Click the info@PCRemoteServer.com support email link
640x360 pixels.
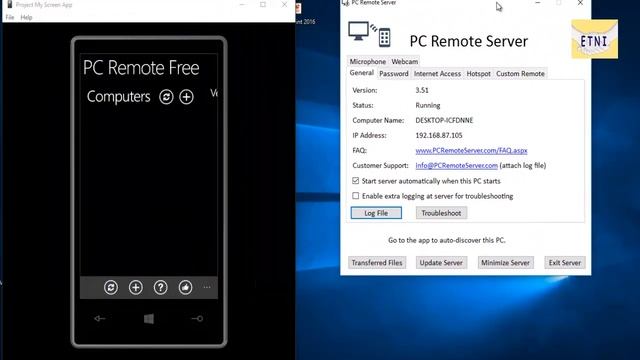point(456,165)
